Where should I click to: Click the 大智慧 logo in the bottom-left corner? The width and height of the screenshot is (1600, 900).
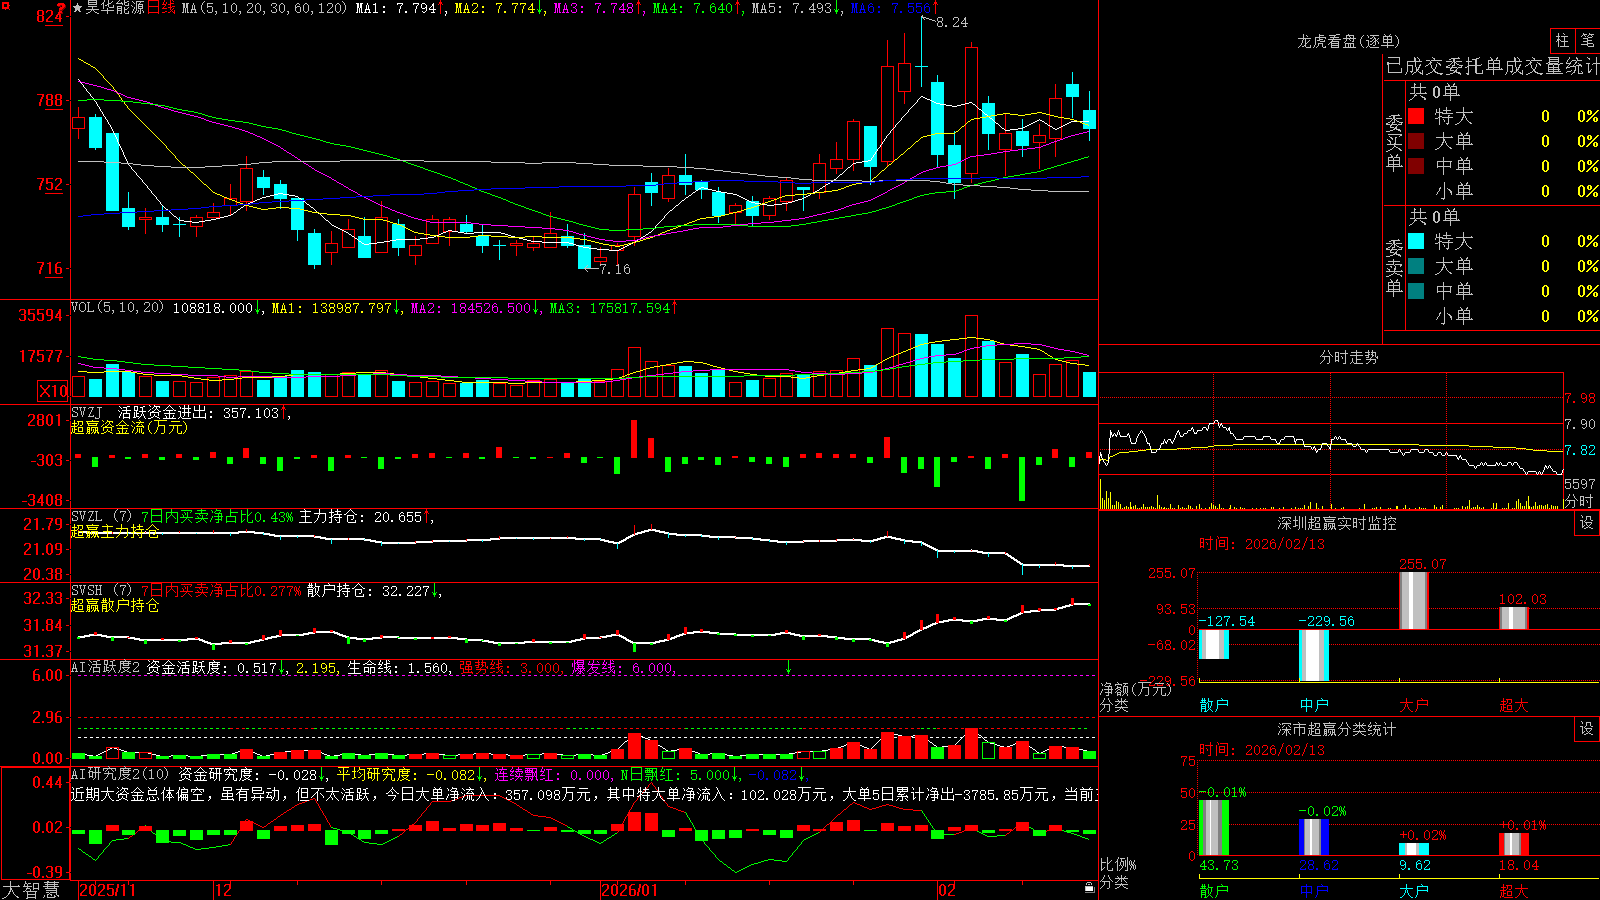pyautogui.click(x=31, y=890)
